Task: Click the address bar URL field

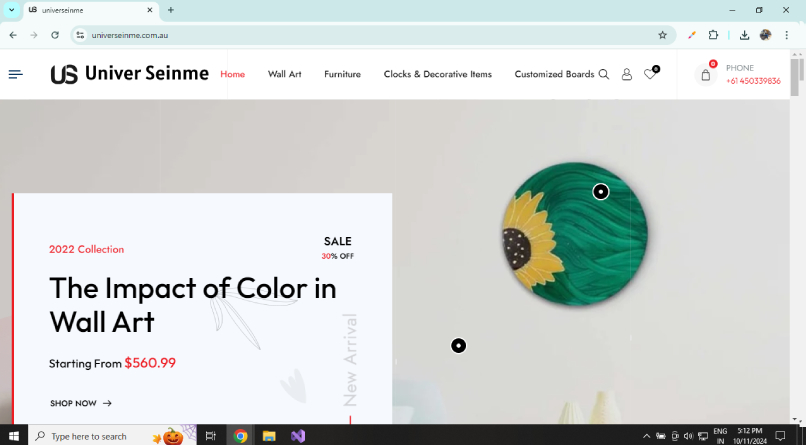Action: 373,35
